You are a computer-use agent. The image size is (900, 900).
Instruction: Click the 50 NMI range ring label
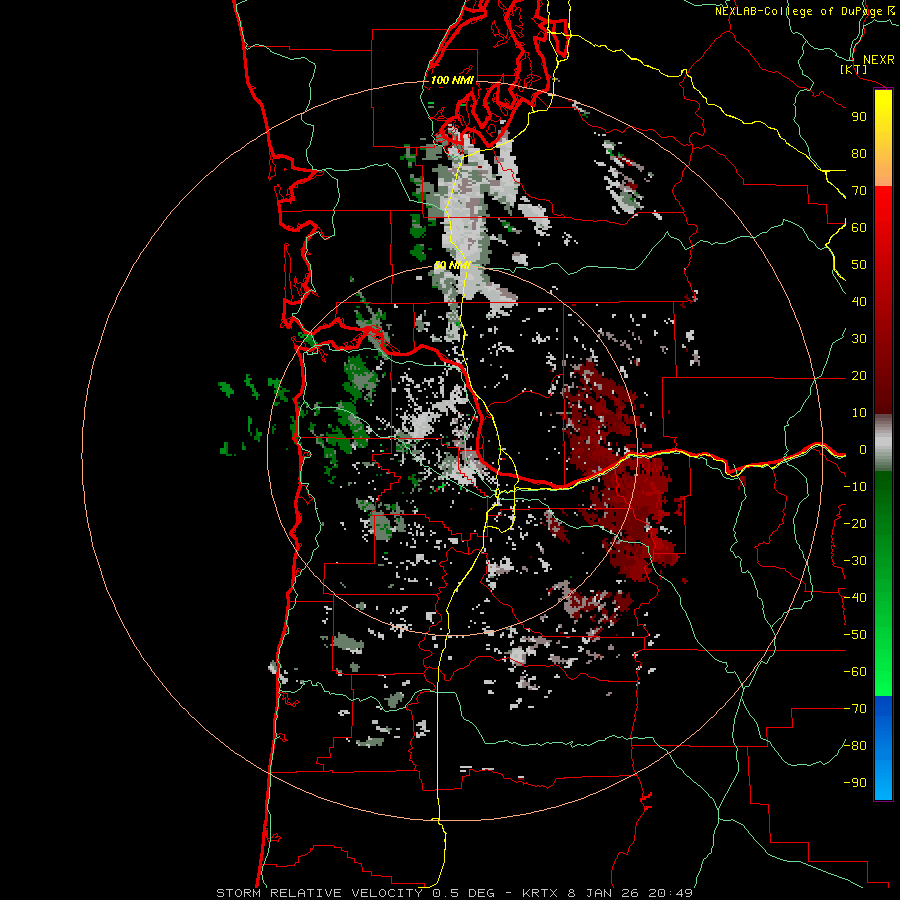[452, 265]
